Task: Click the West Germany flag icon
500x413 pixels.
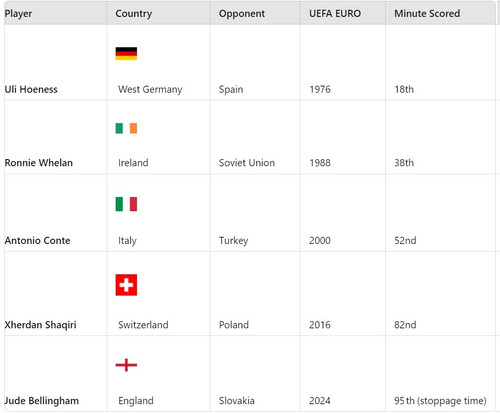Action: pos(126,54)
